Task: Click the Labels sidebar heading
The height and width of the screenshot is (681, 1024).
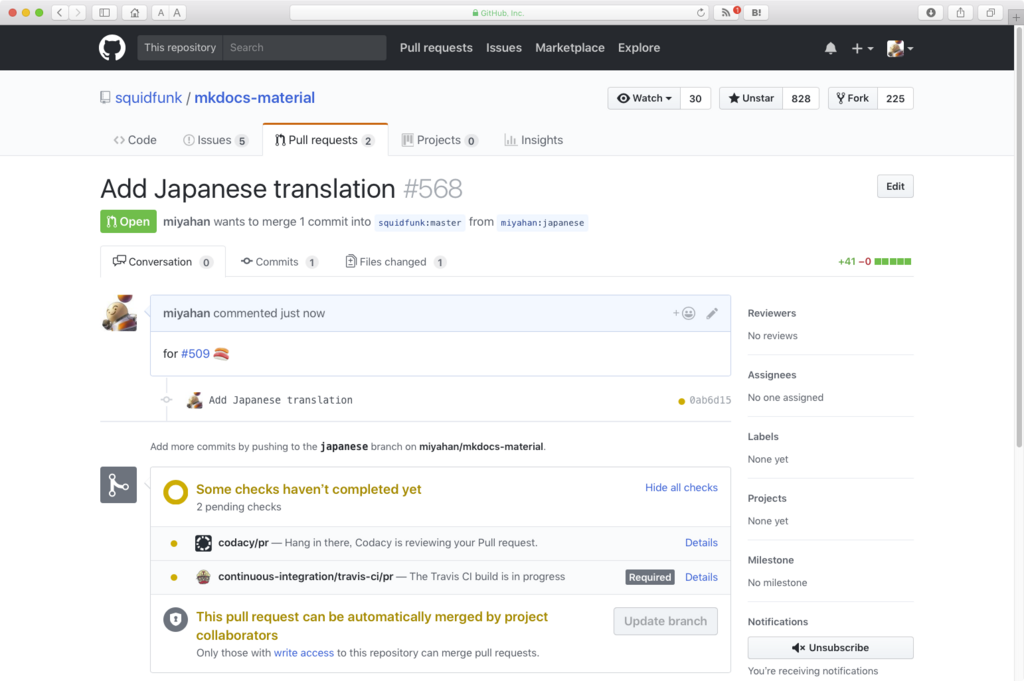Action: tap(763, 436)
